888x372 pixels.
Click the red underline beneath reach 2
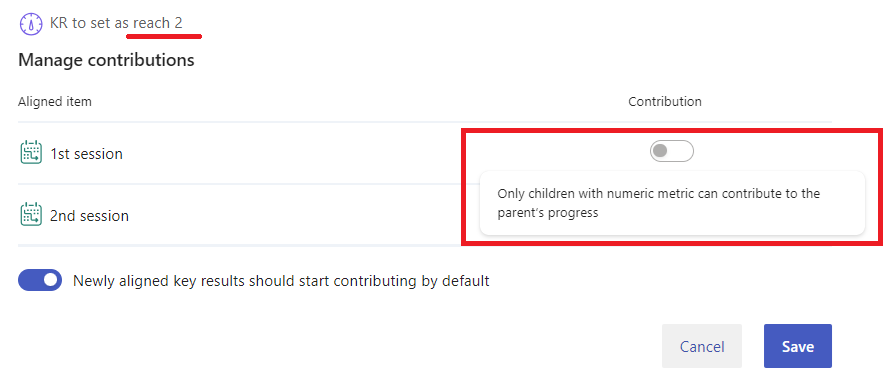click(164, 36)
